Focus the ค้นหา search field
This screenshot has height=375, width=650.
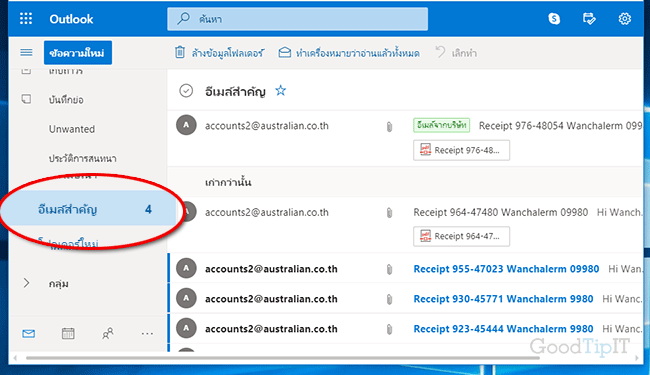[x=298, y=19]
